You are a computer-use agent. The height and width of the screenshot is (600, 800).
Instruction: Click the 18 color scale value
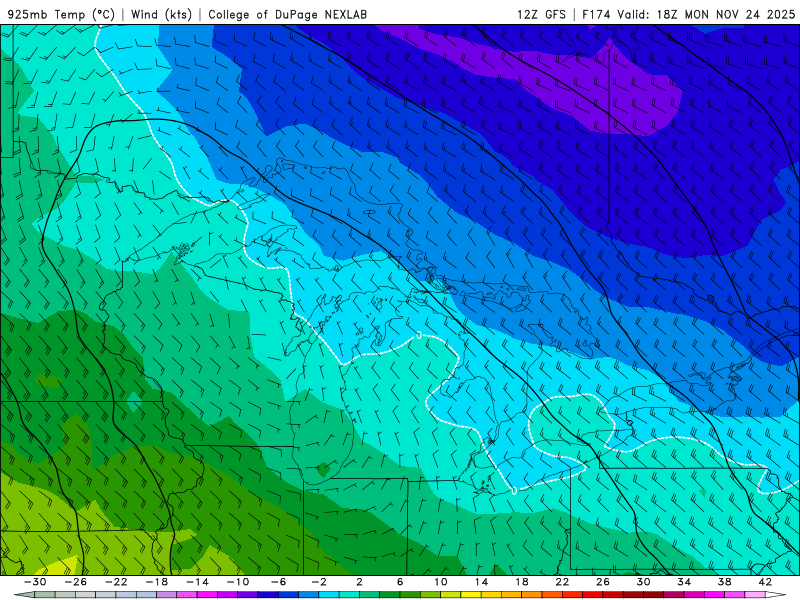(x=521, y=582)
